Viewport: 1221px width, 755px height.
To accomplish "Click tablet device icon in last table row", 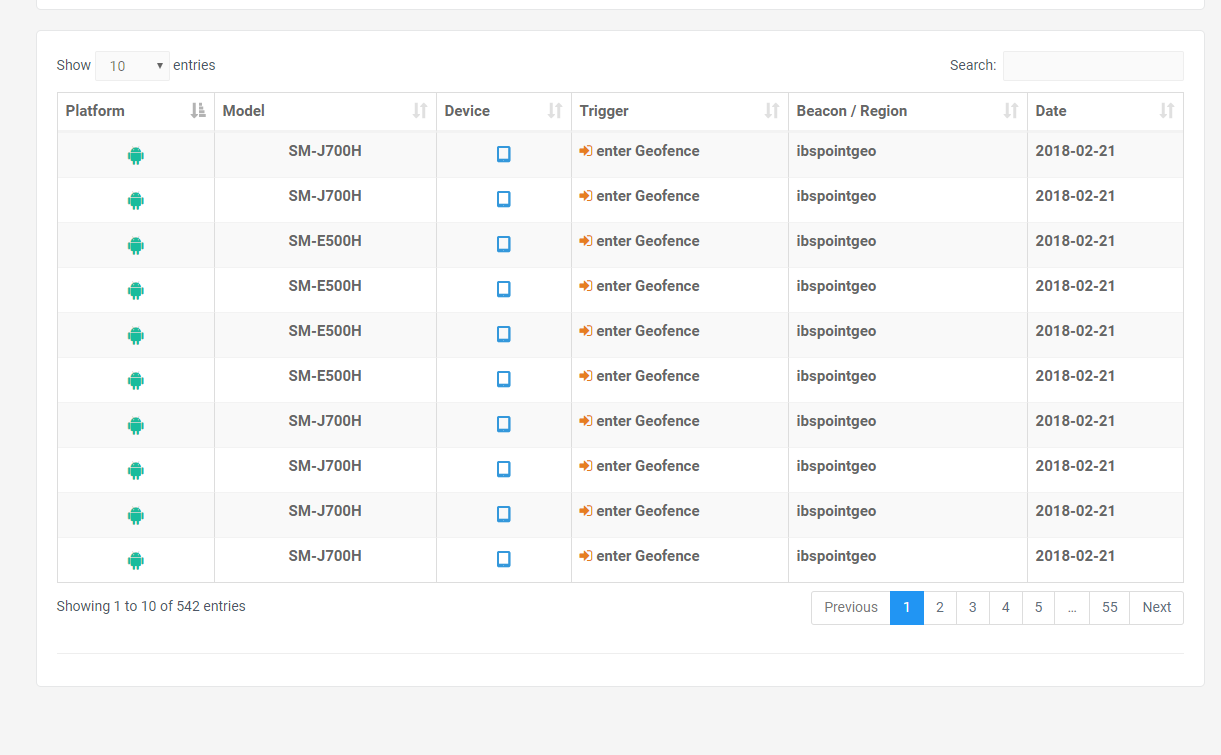I will pos(504,559).
